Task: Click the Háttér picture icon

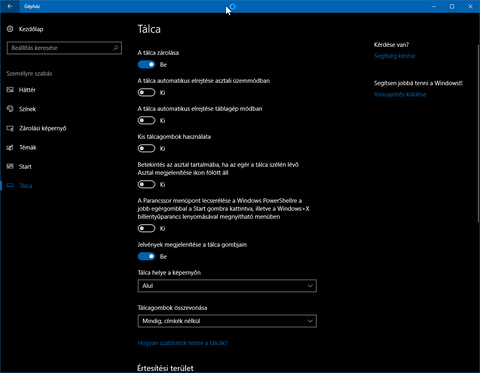Action: pos(10,90)
